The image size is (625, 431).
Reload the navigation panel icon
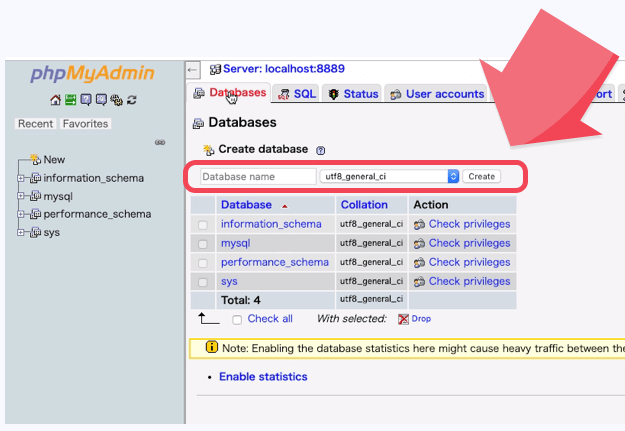[132, 100]
